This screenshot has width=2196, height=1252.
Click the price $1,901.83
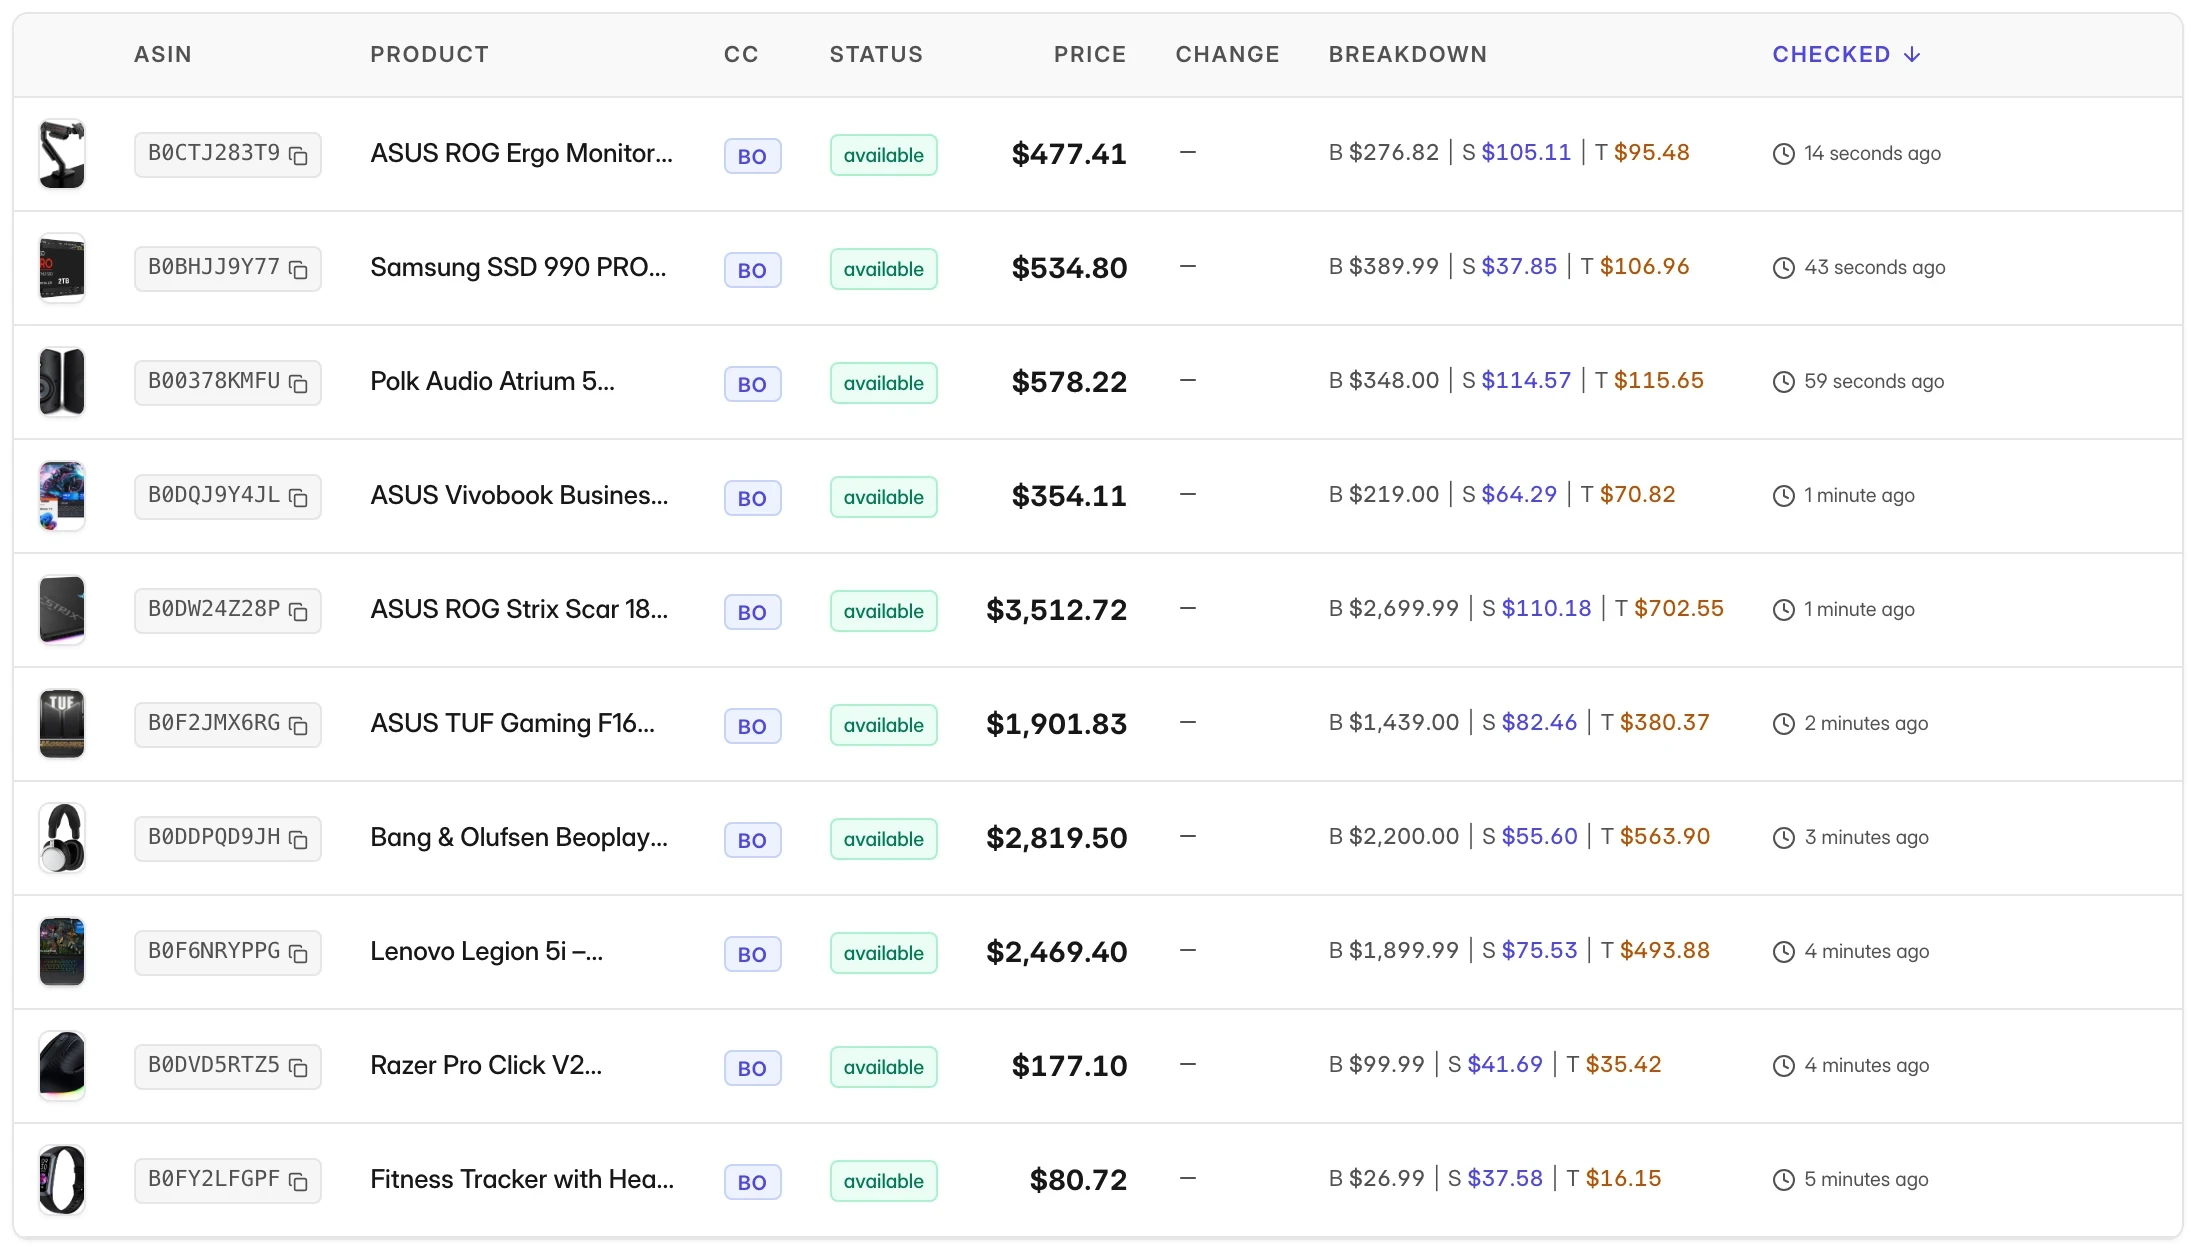[1056, 724]
